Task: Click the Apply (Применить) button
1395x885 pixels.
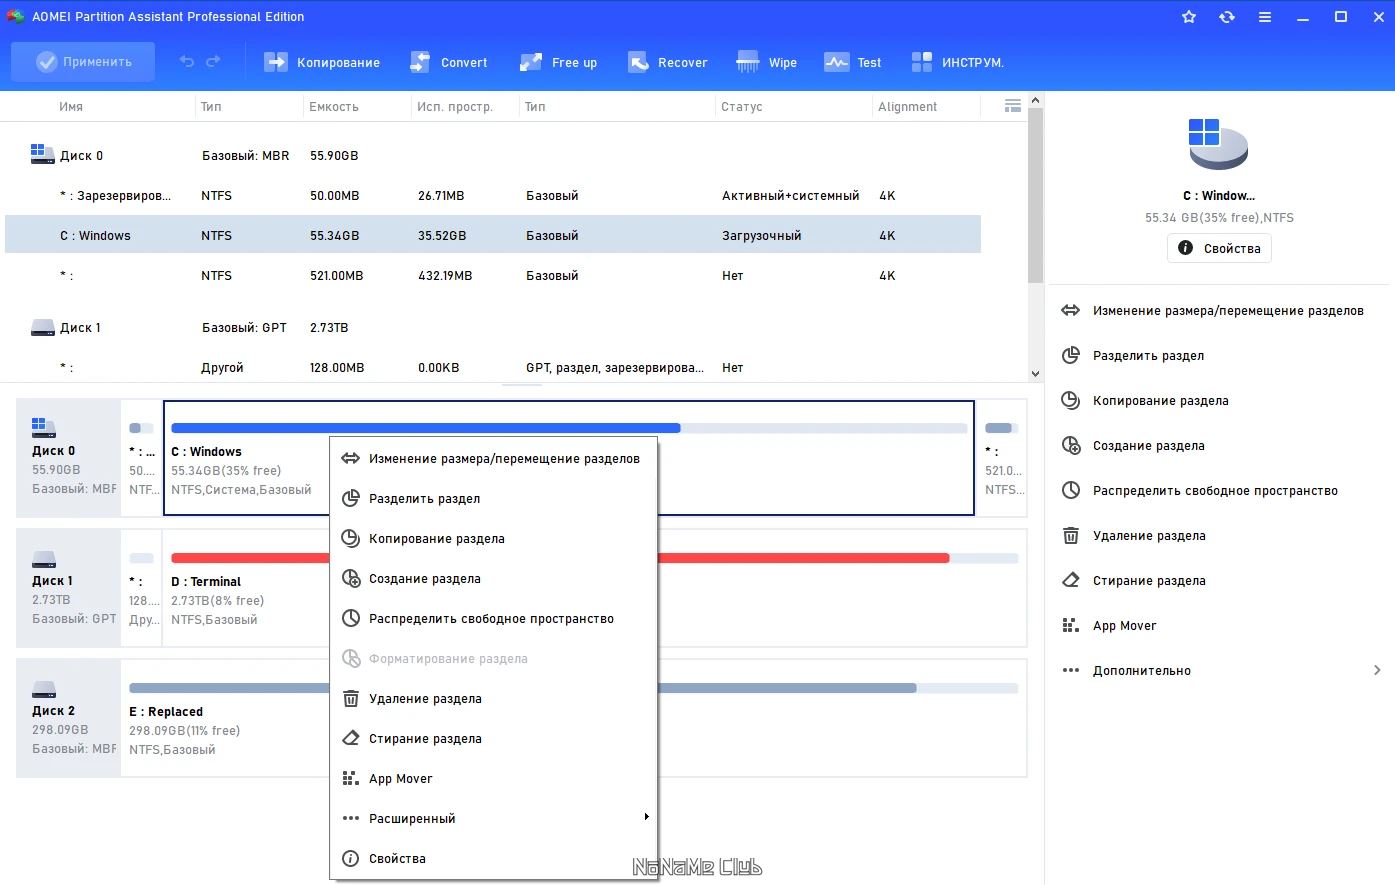Action: (83, 62)
